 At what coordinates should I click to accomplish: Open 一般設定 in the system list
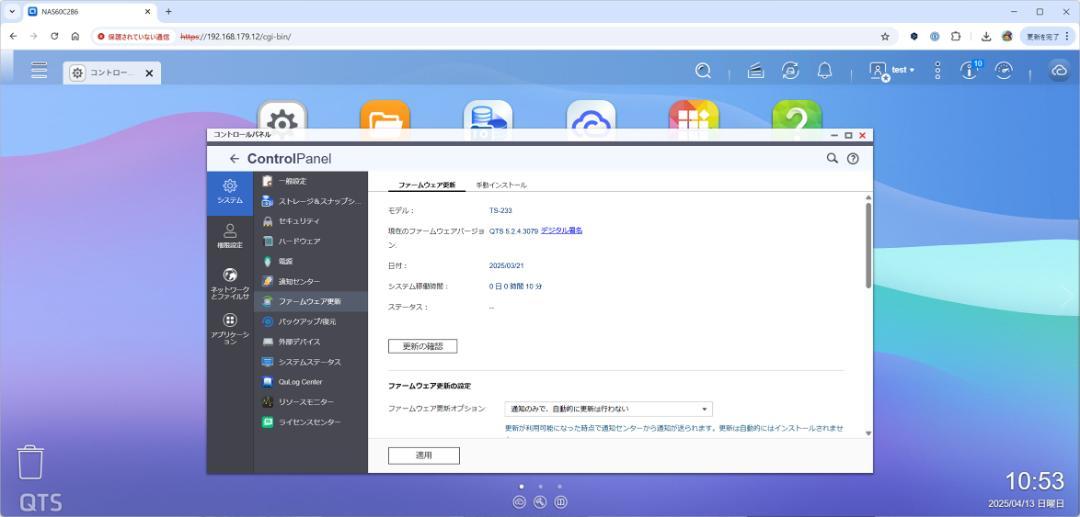[311, 181]
